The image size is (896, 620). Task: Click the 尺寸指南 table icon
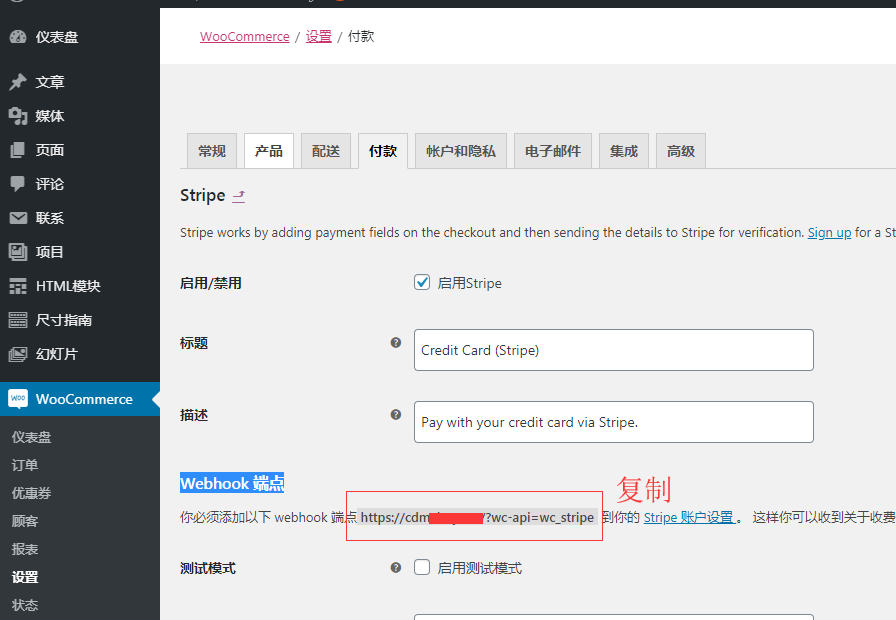click(18, 320)
